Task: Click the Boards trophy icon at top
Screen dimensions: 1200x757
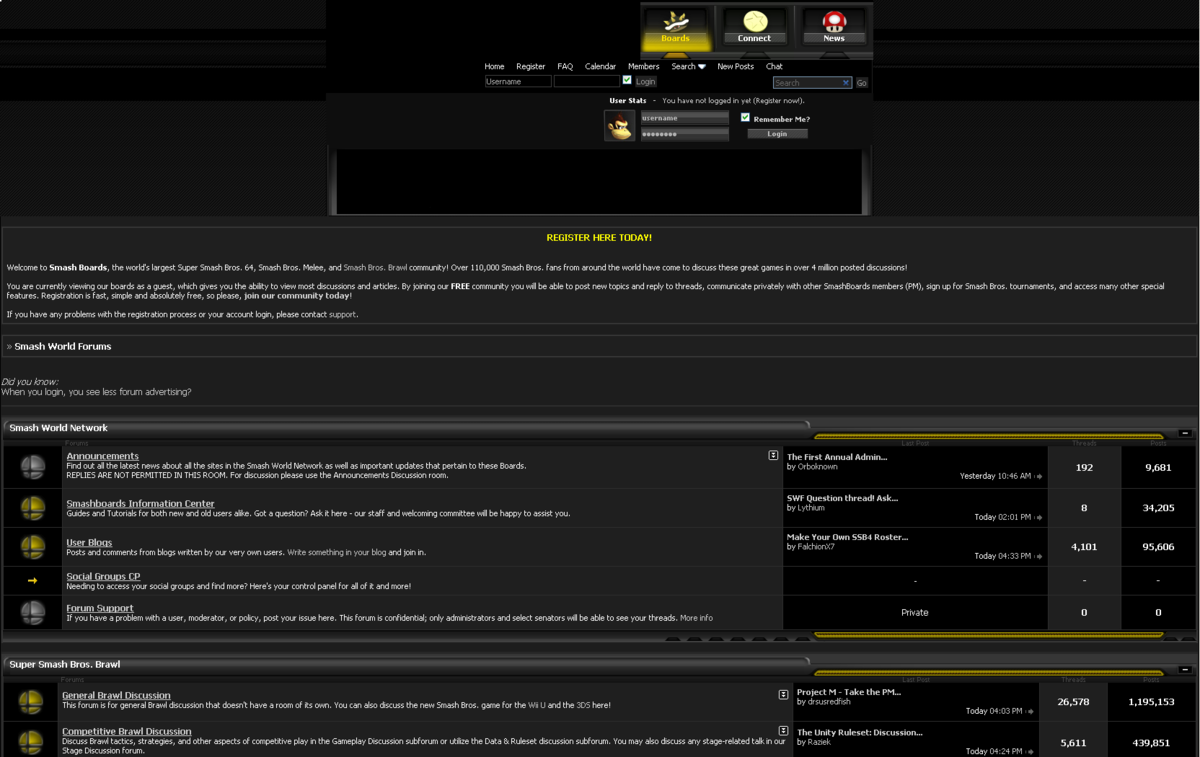Action: pos(675,22)
